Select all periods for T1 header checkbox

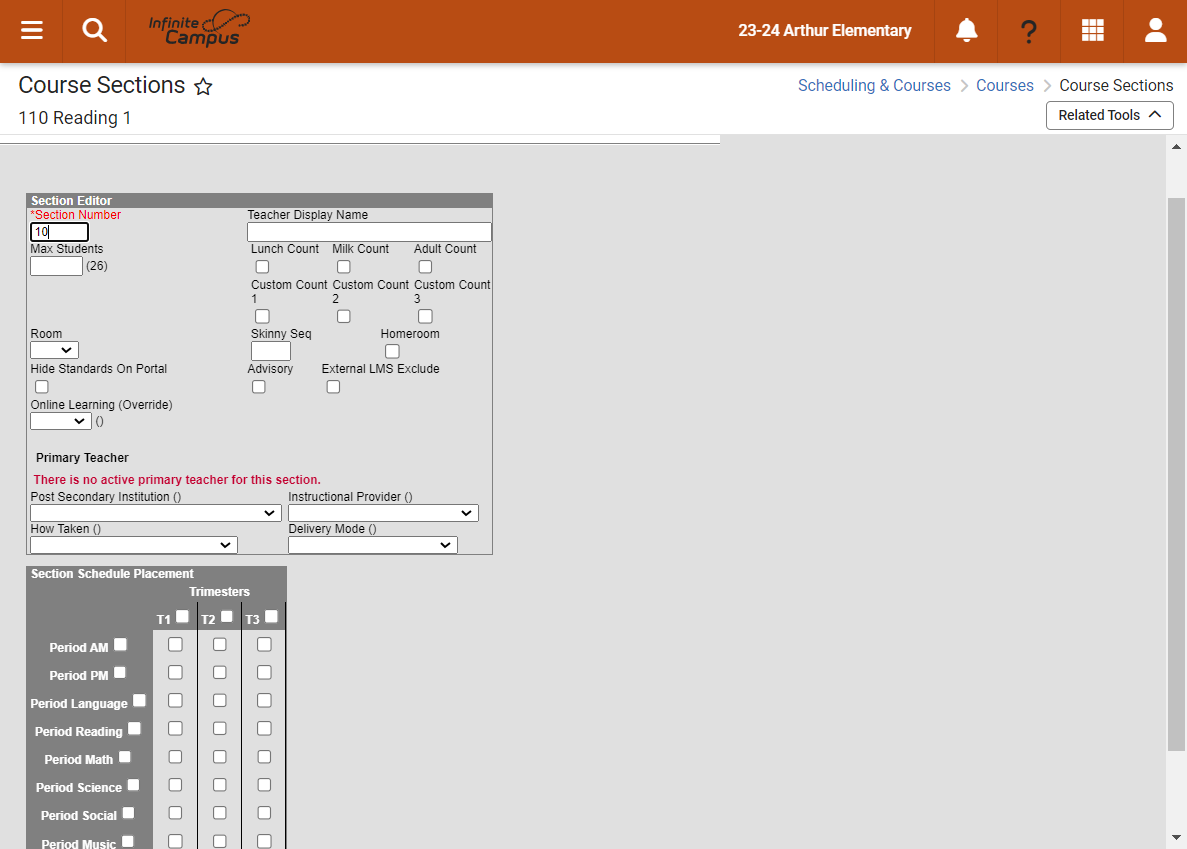coord(182,617)
